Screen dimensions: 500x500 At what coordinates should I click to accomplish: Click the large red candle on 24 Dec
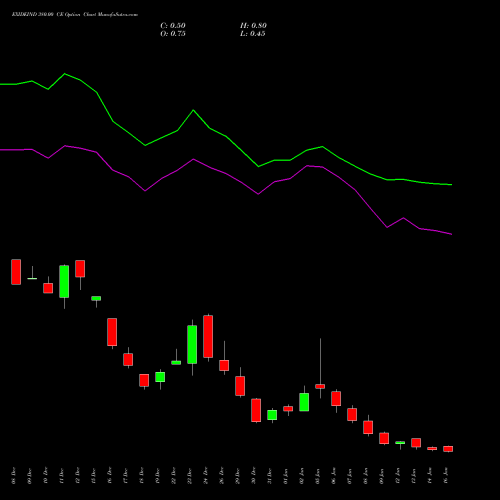[x=208, y=336]
